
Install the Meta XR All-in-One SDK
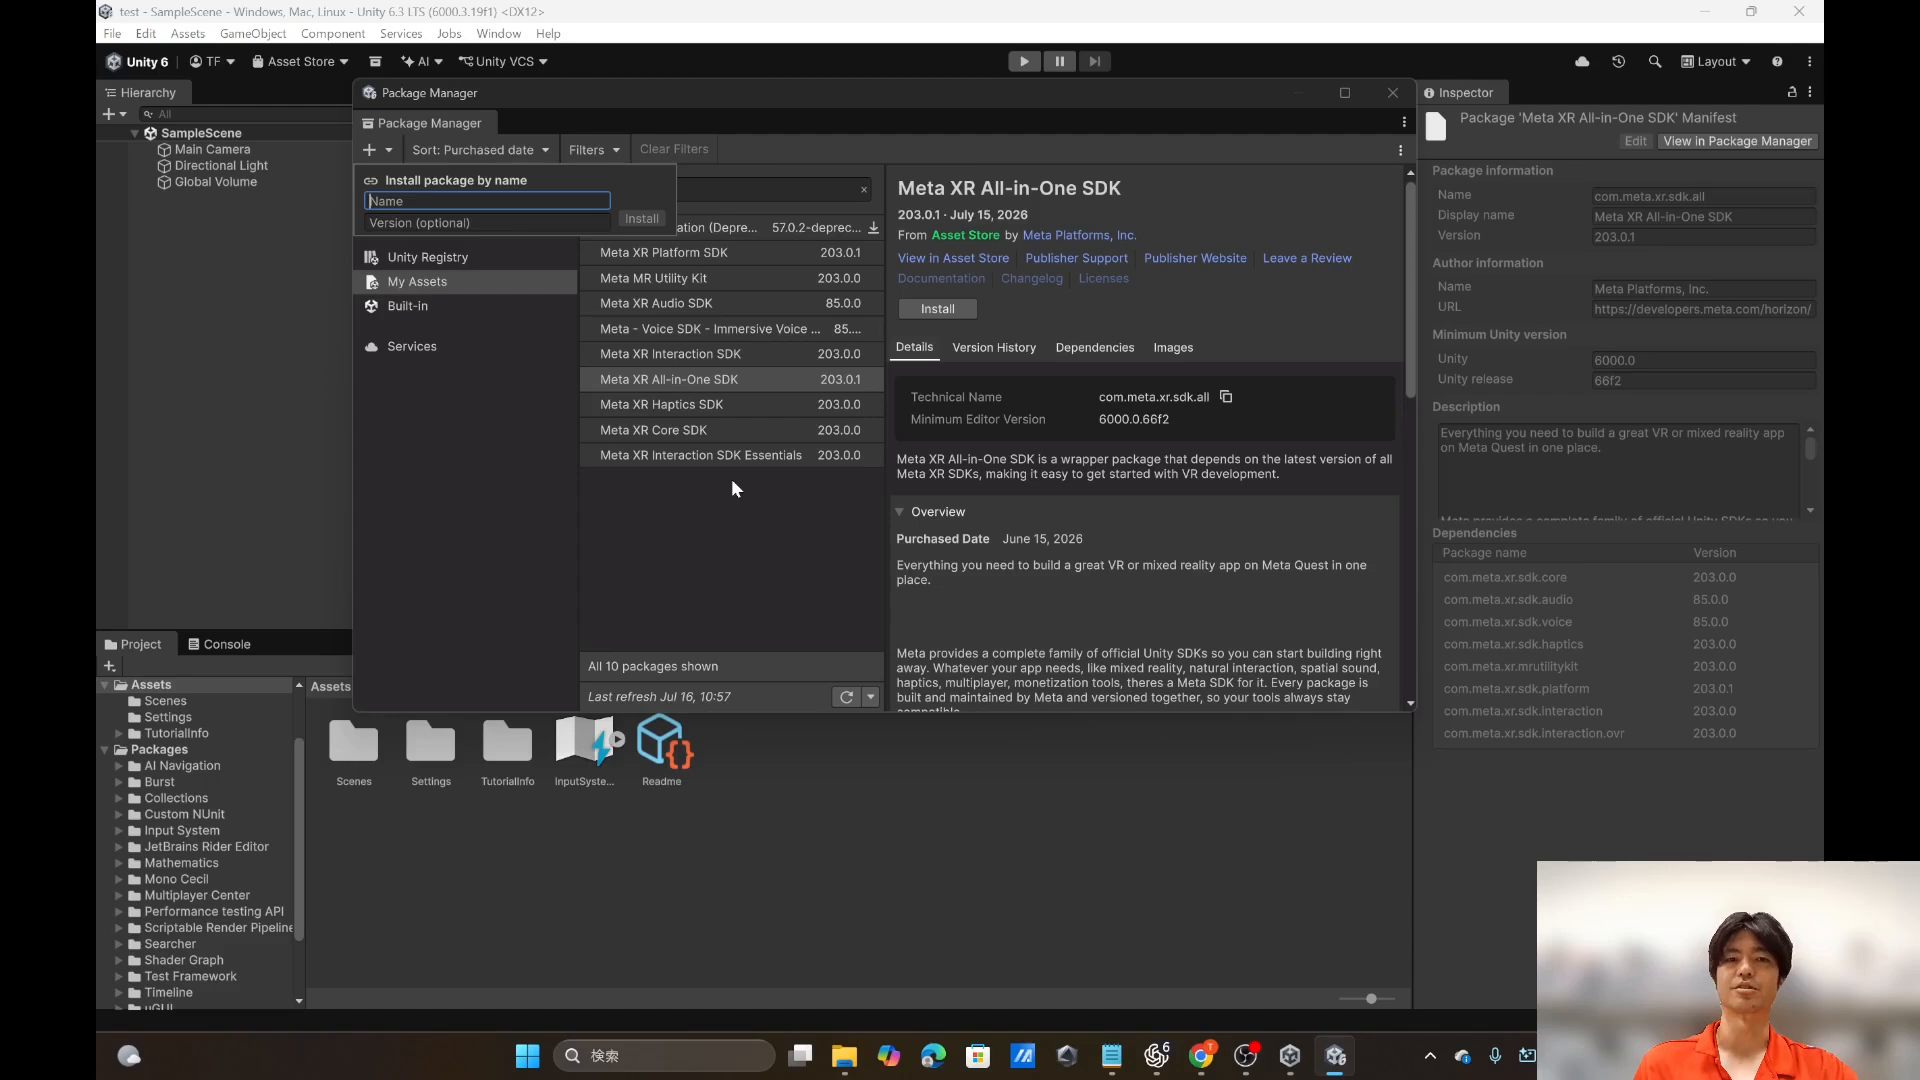click(938, 309)
